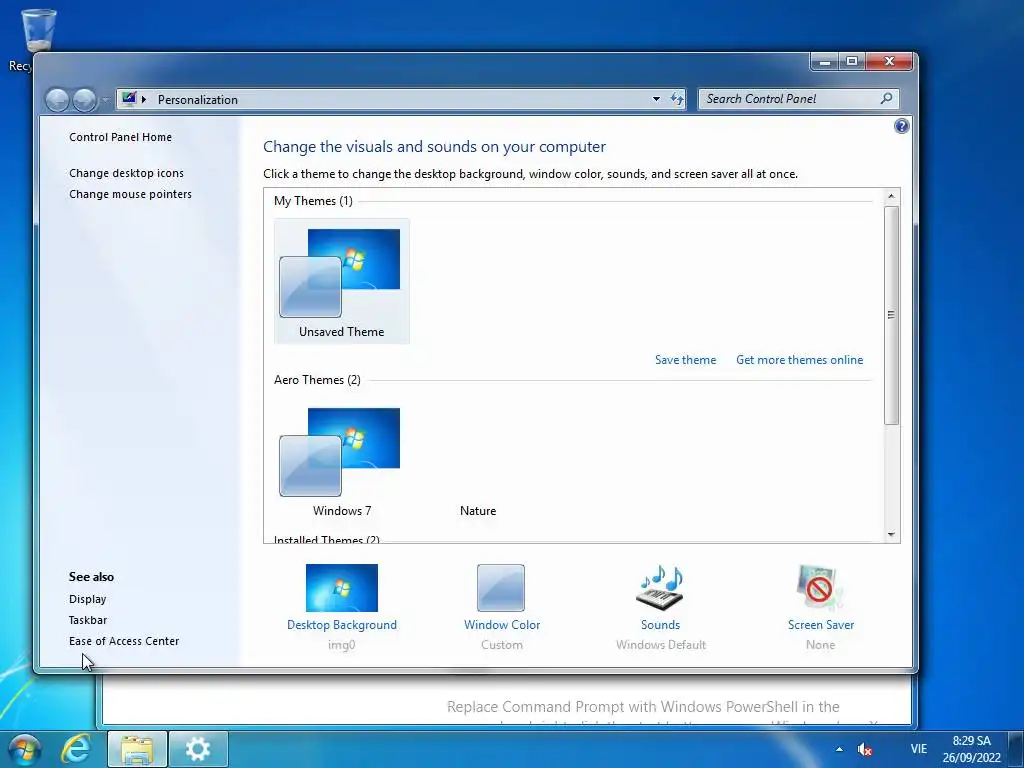Go to Control Panel Home

[x=120, y=137]
